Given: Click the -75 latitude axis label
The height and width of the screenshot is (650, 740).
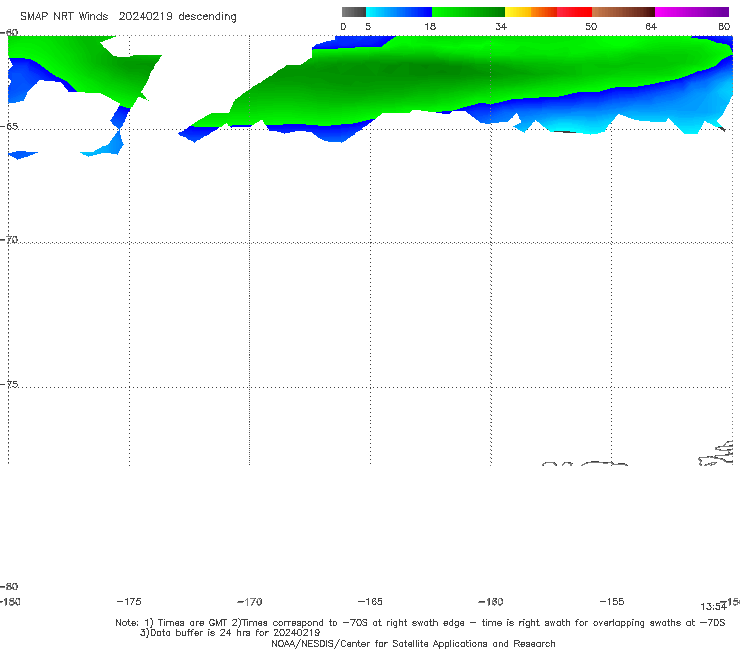Looking at the screenshot, I should tap(9, 384).
